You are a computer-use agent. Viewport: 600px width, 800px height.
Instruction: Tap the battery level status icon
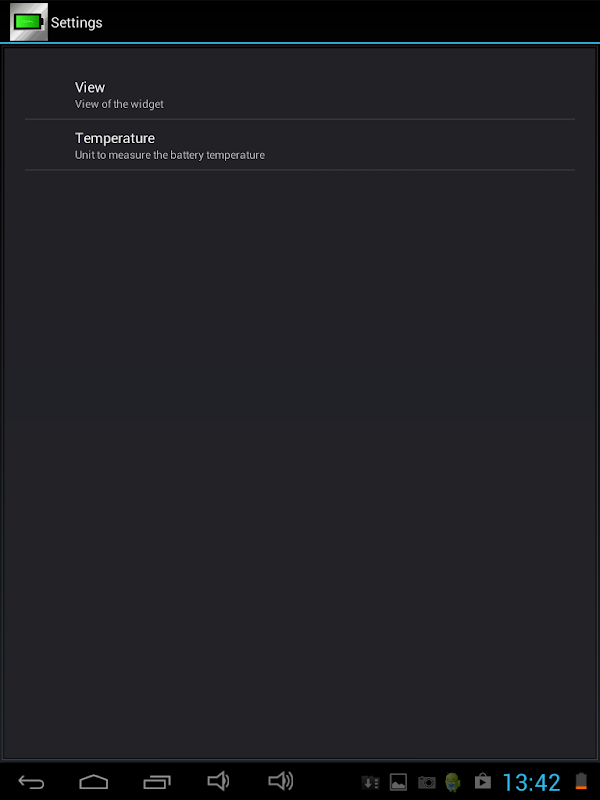581,782
